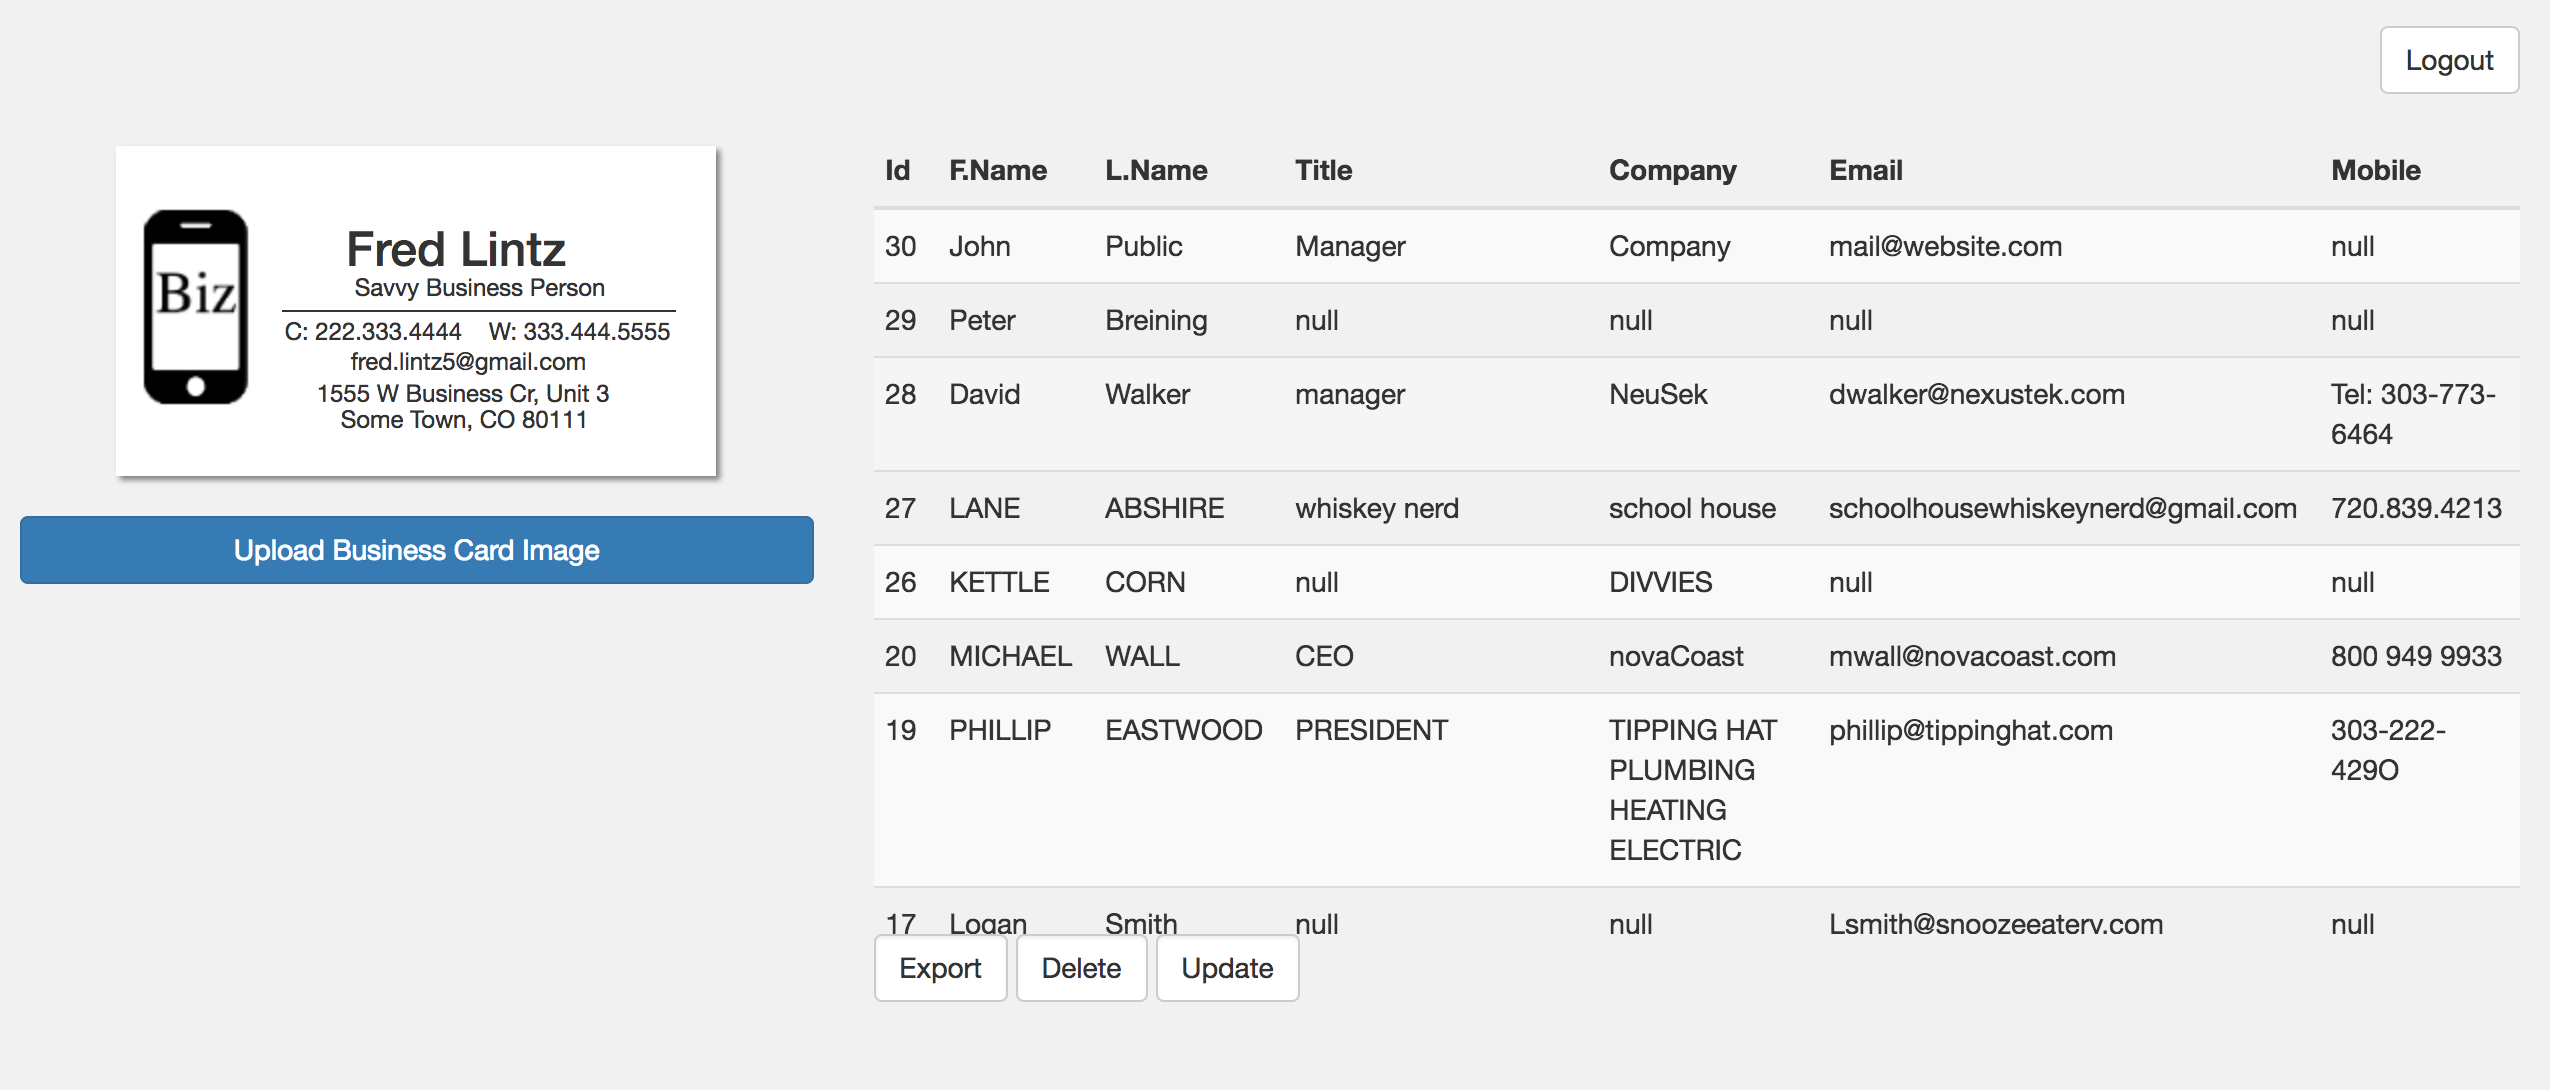The height and width of the screenshot is (1090, 2550).
Task: Select the John Public contact row
Action: (x=1696, y=246)
